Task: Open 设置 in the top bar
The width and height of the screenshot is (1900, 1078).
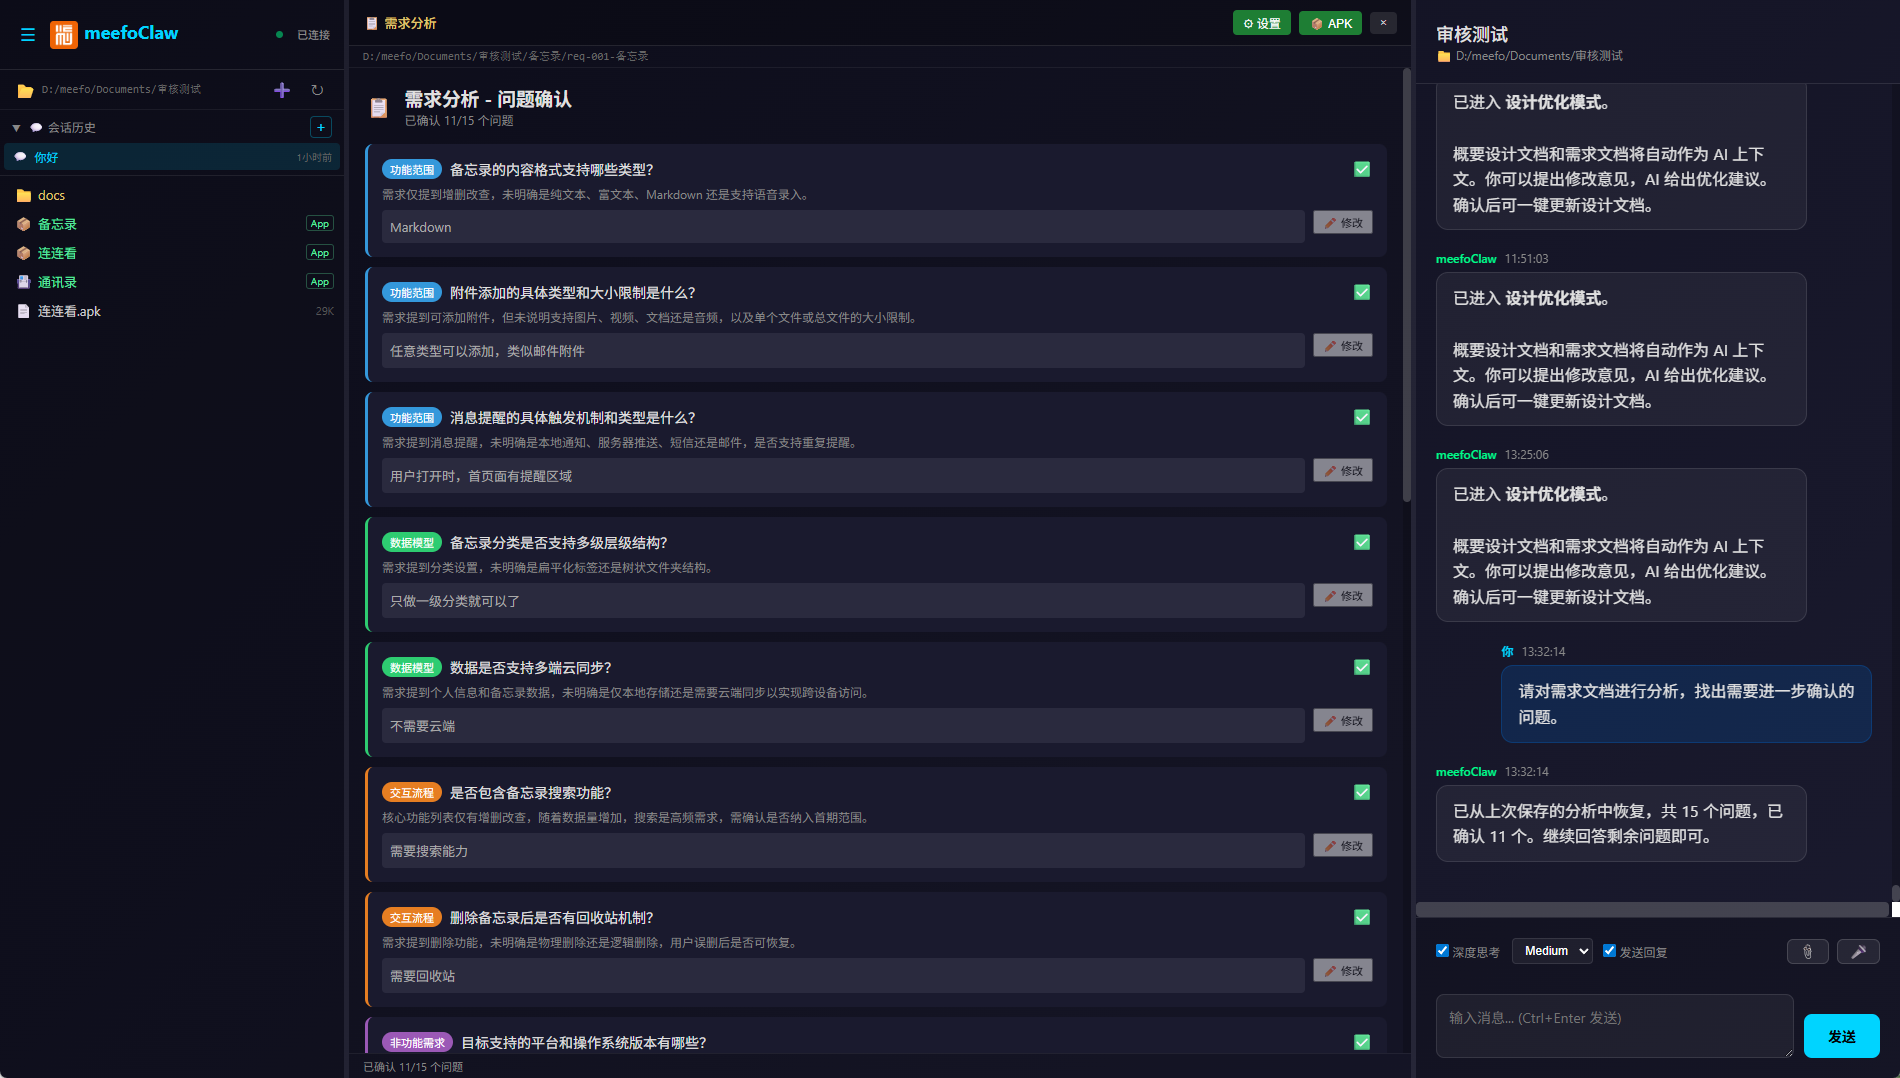Action: click(x=1262, y=23)
